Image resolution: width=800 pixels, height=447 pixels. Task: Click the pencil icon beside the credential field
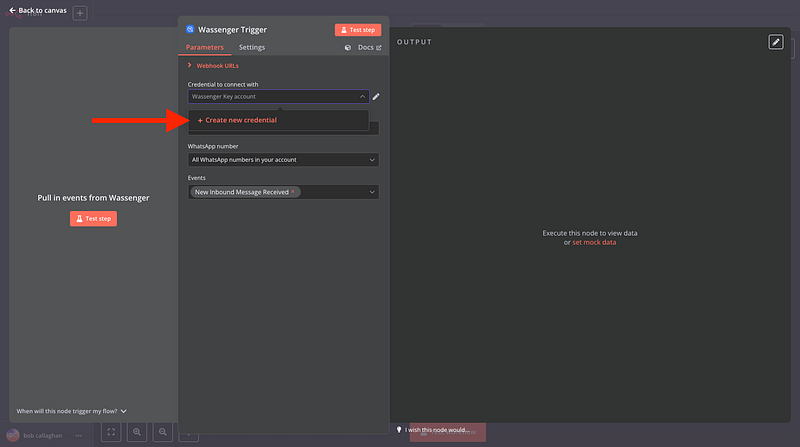pyautogui.click(x=376, y=97)
